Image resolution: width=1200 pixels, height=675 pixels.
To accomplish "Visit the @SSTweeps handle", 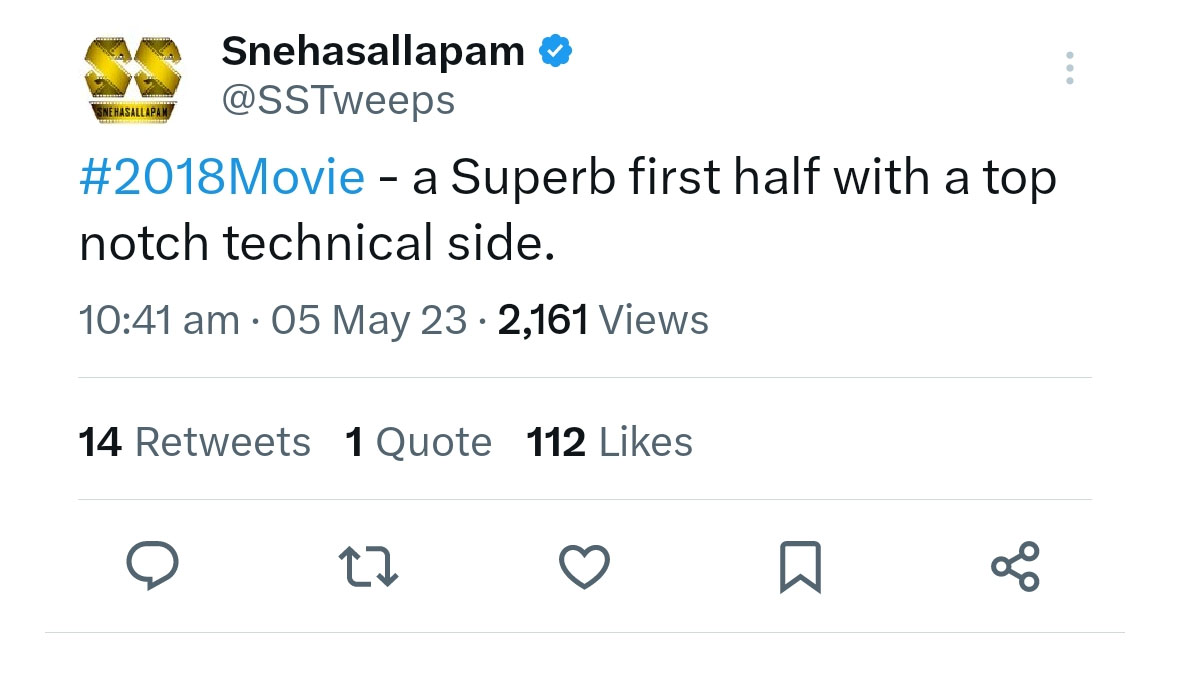I will (x=338, y=99).
